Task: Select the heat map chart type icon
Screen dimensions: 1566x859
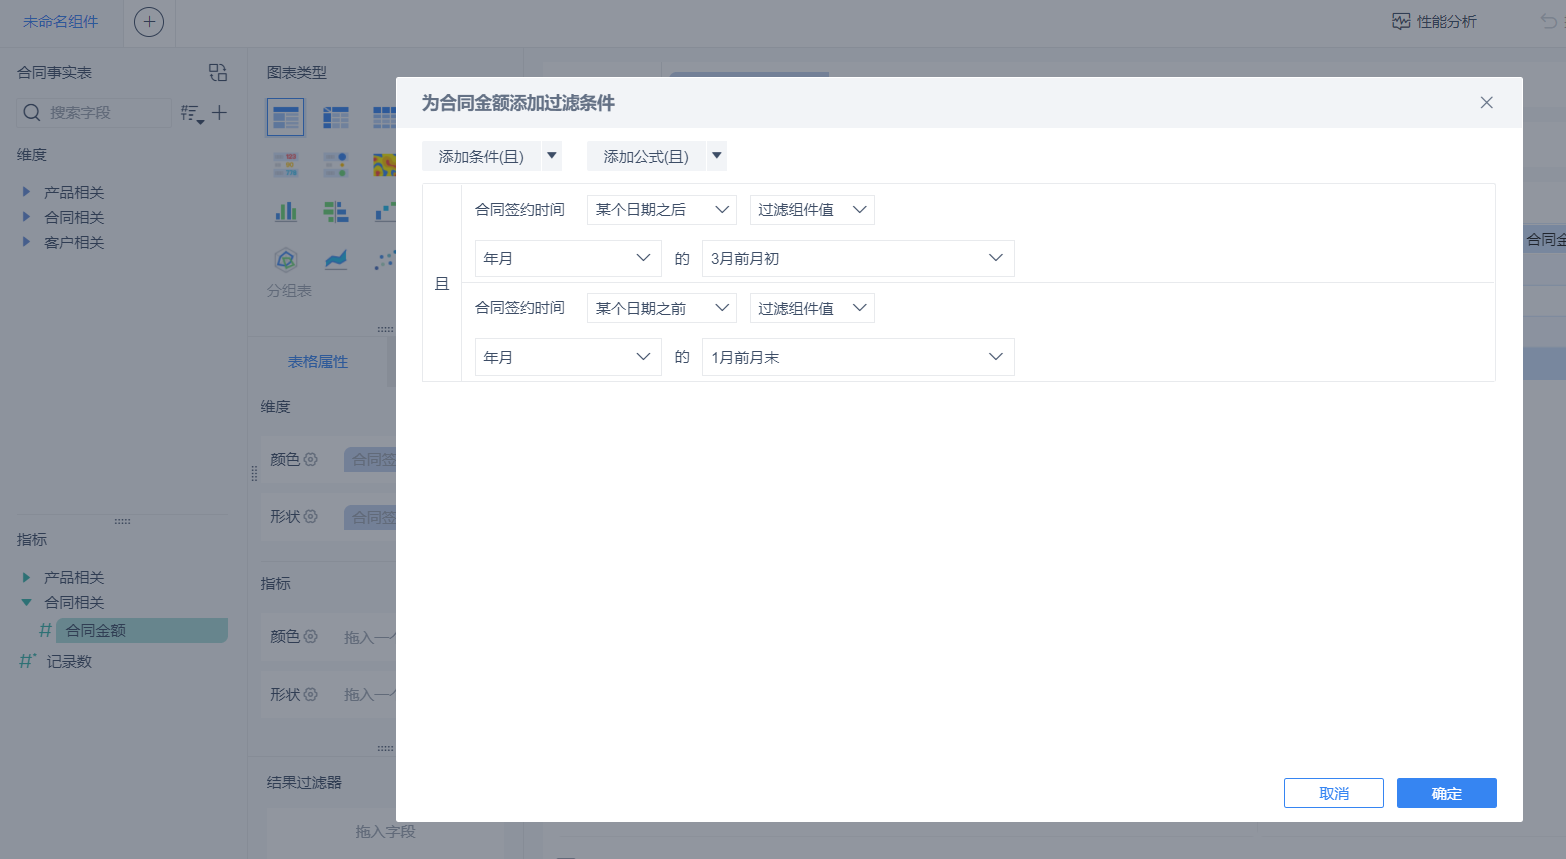Action: point(385,164)
